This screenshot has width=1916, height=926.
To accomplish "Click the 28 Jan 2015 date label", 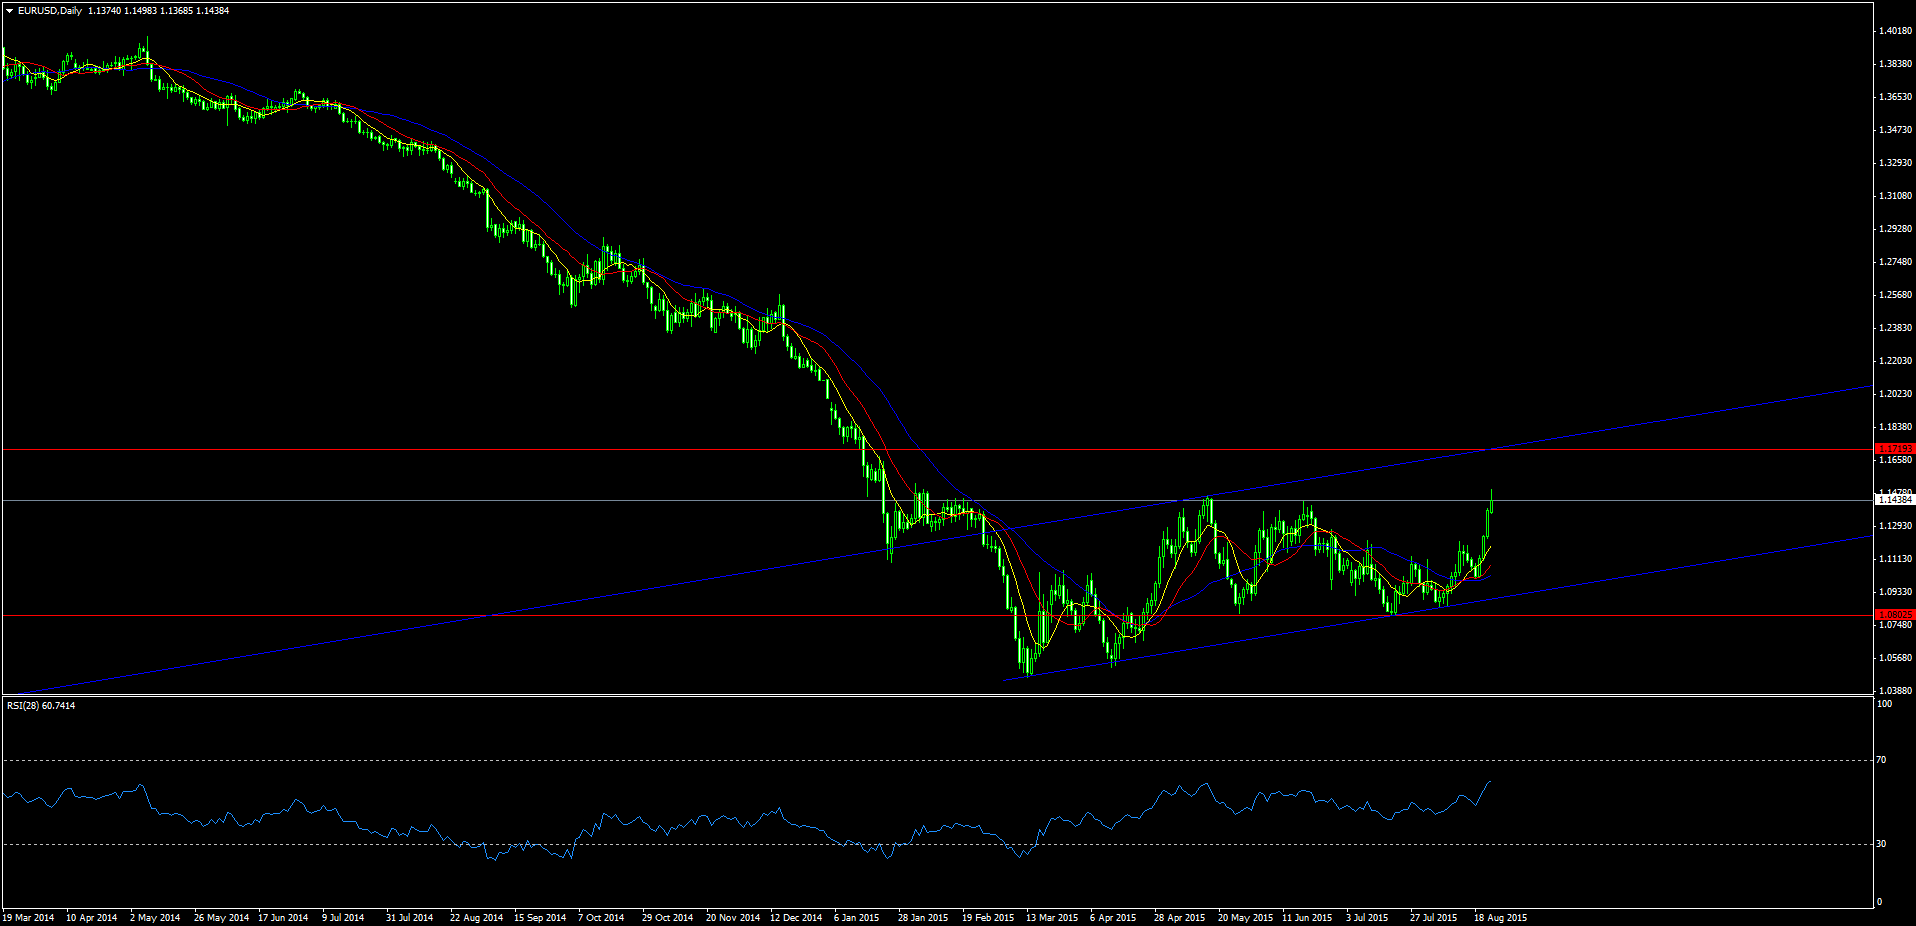I will pyautogui.click(x=923, y=918).
